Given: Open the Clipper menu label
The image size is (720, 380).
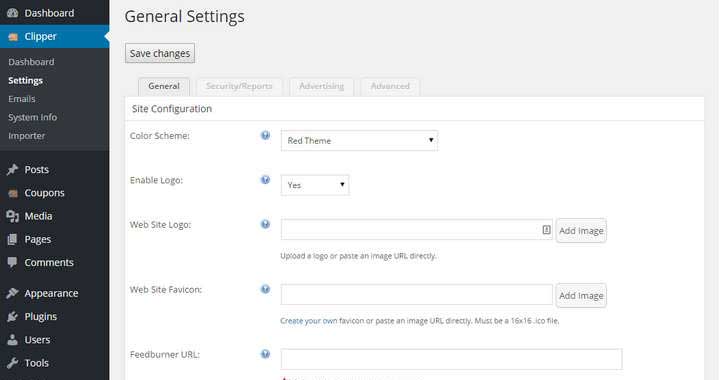Looking at the screenshot, I should pyautogui.click(x=40, y=37).
